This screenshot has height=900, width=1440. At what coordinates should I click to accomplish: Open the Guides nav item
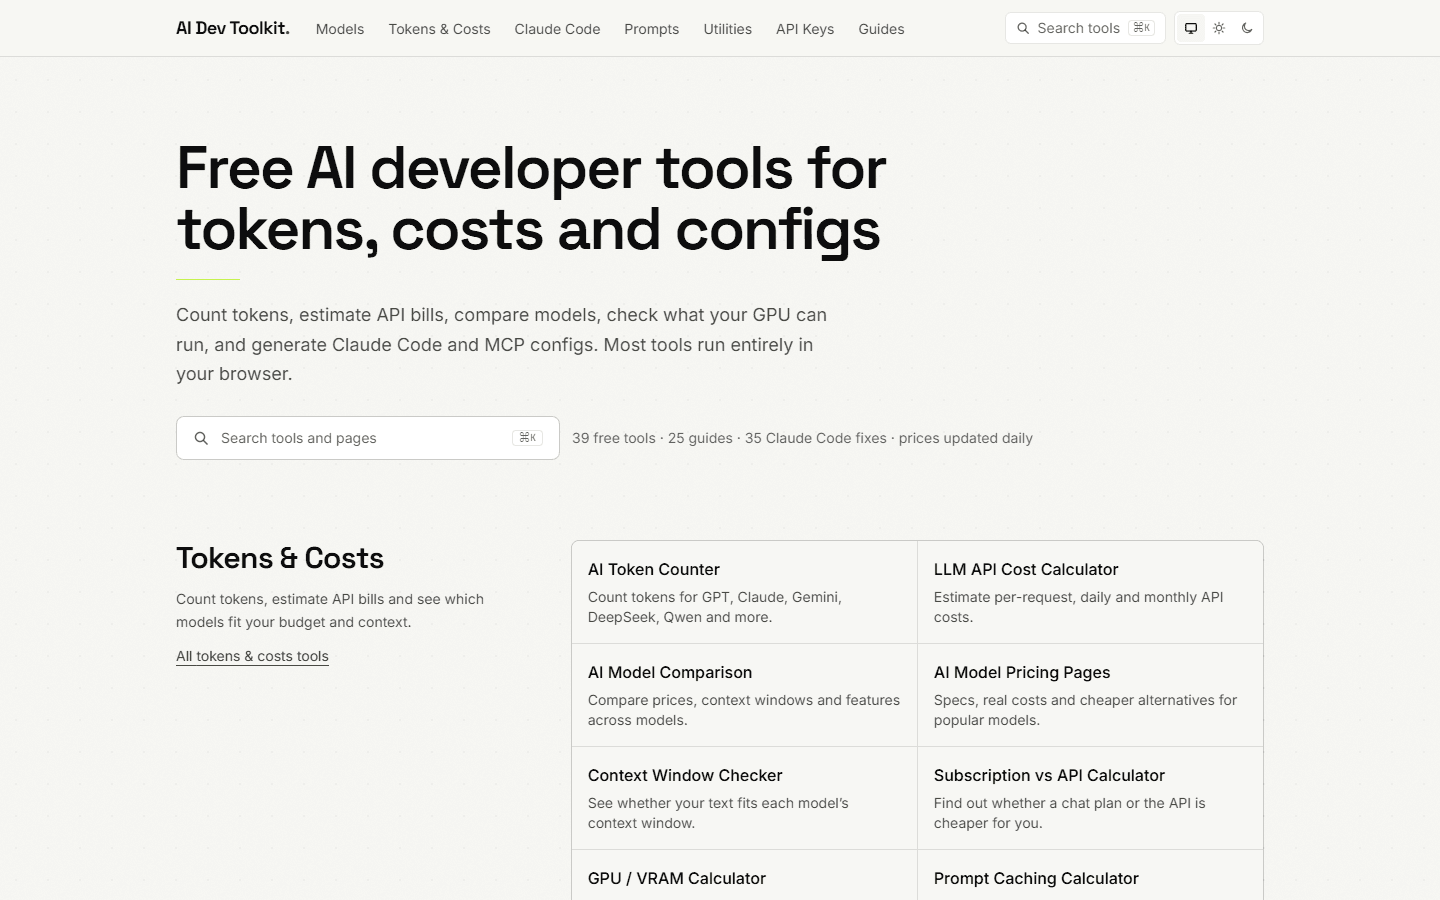881,29
